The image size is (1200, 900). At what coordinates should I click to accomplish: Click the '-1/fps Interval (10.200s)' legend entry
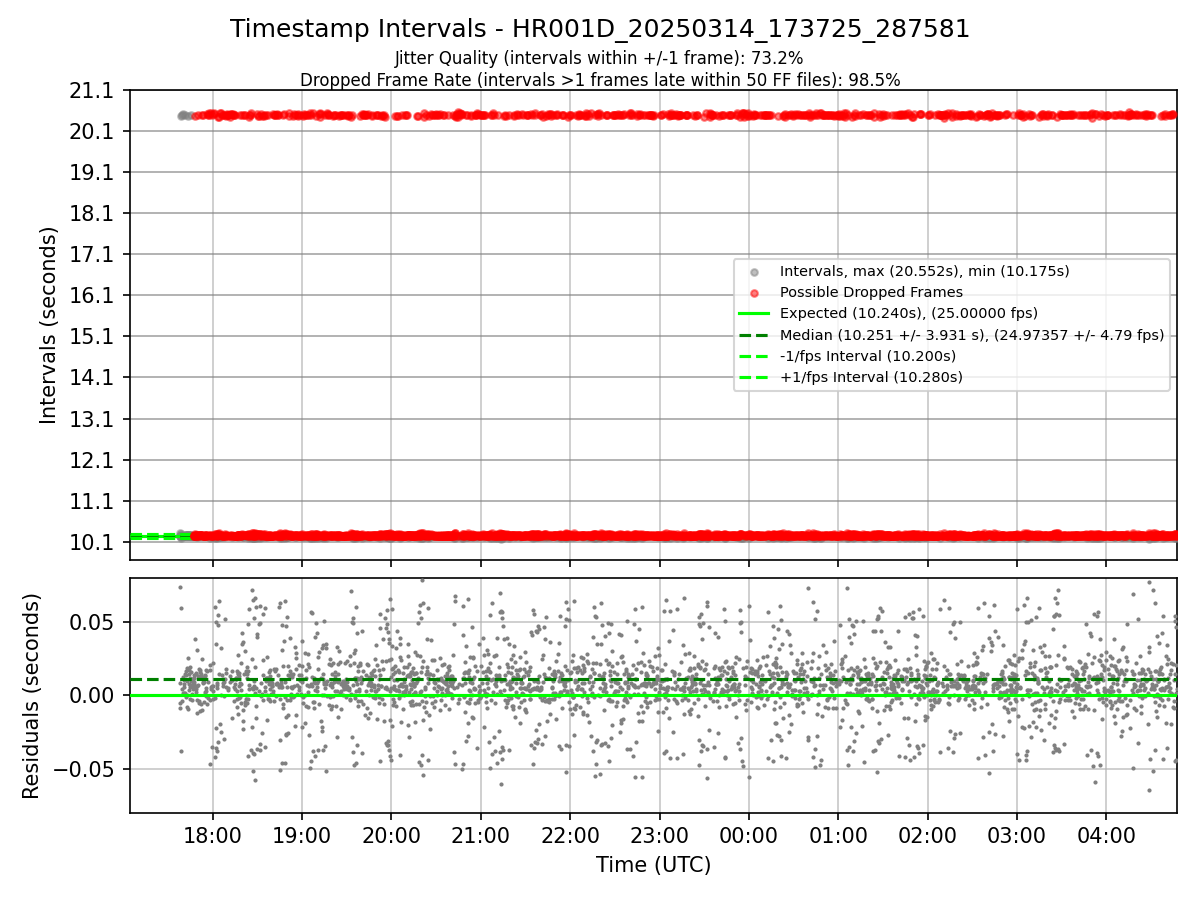tap(868, 356)
